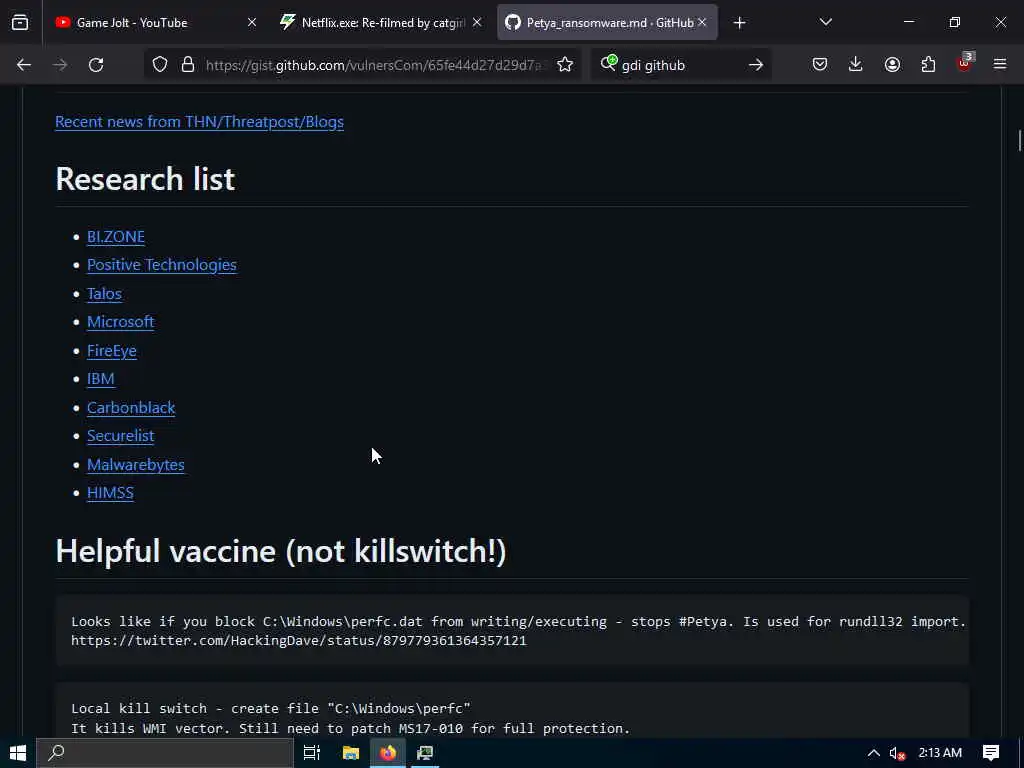
Task: Show site security padlock info
Action: pos(188,65)
